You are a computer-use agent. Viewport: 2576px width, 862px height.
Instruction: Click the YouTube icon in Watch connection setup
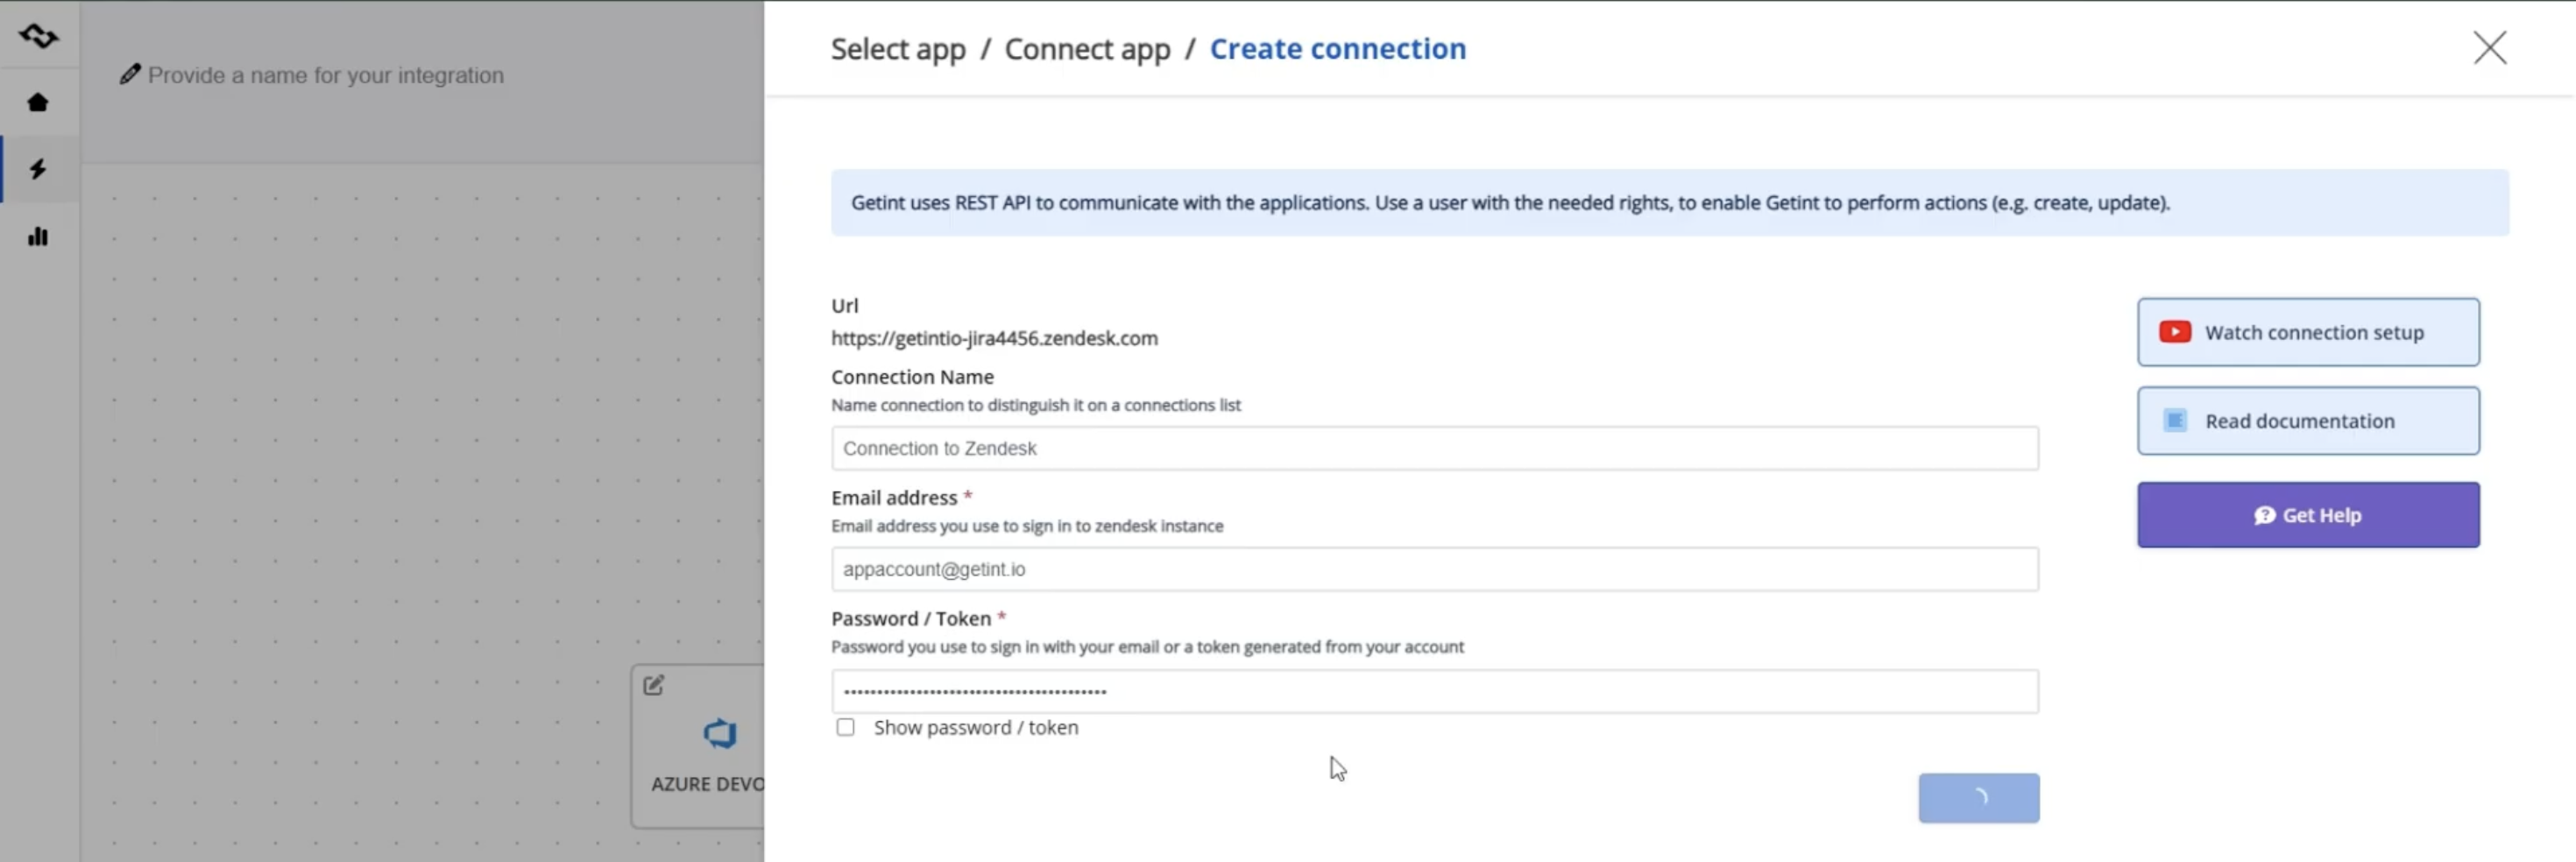[x=2174, y=332]
